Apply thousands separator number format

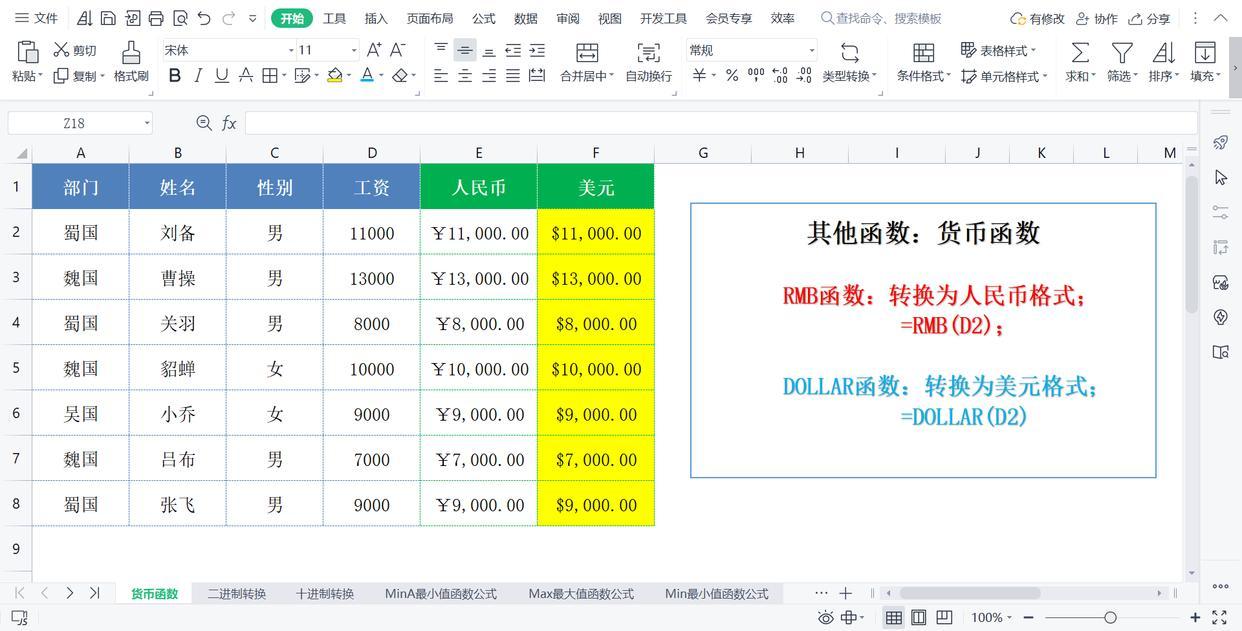click(x=756, y=75)
